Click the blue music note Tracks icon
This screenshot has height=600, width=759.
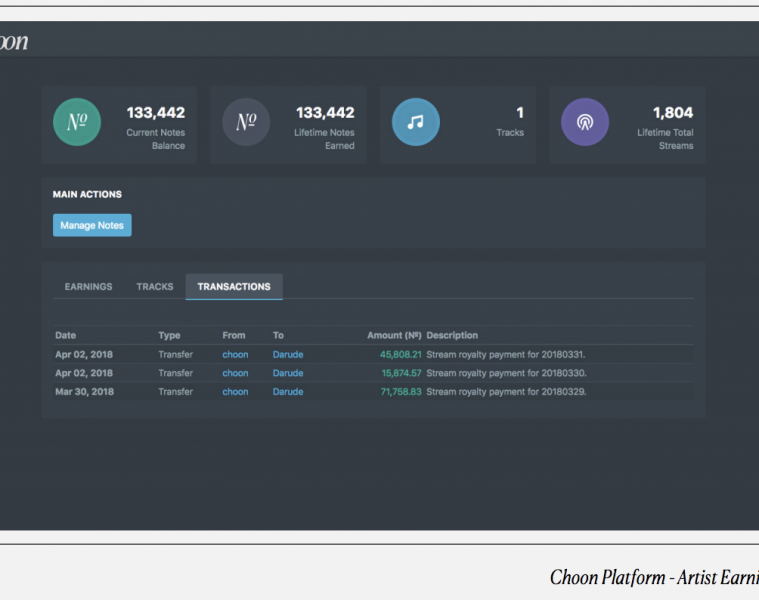pyautogui.click(x=415, y=122)
